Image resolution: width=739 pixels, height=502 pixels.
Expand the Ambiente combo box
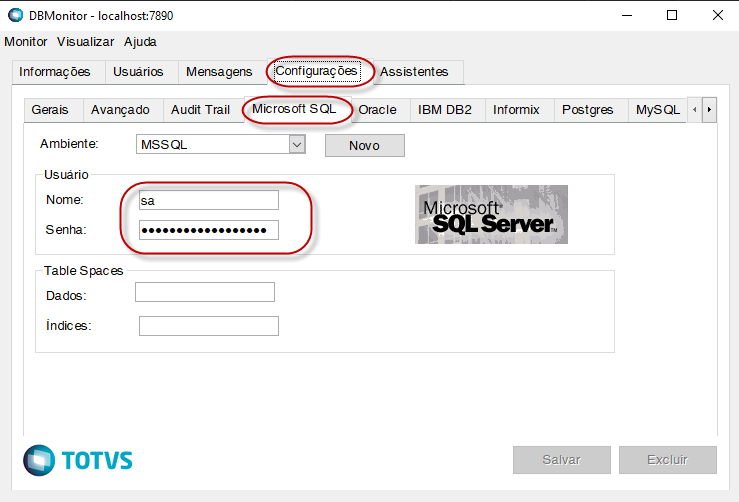297,144
